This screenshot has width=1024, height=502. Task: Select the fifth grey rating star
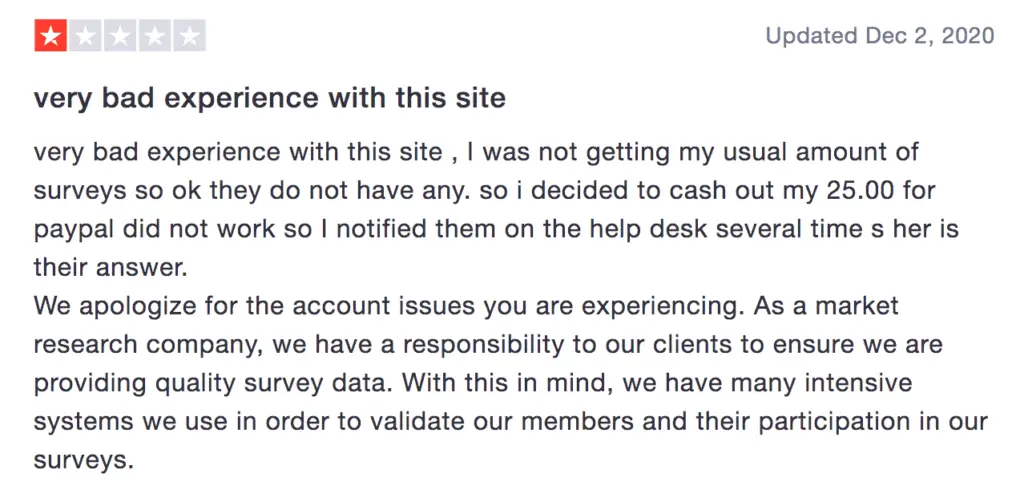pyautogui.click(x=189, y=35)
